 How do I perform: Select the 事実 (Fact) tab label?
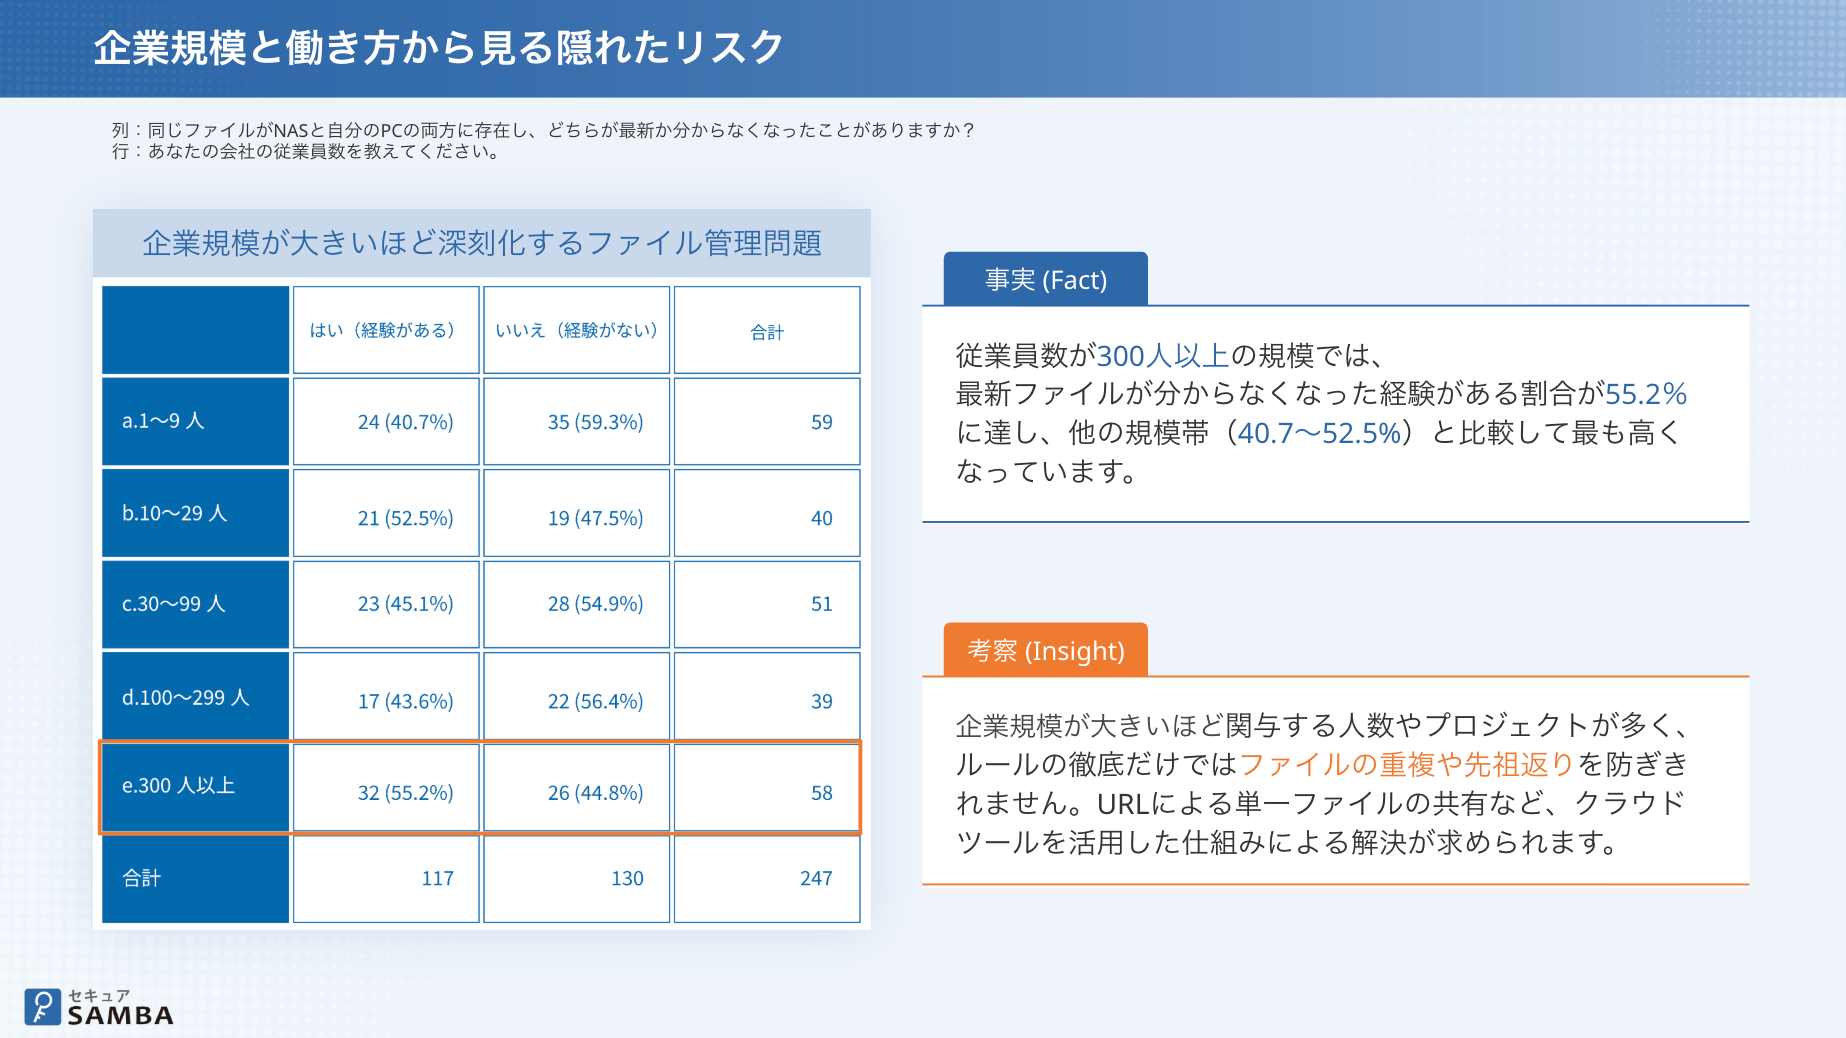1045,279
